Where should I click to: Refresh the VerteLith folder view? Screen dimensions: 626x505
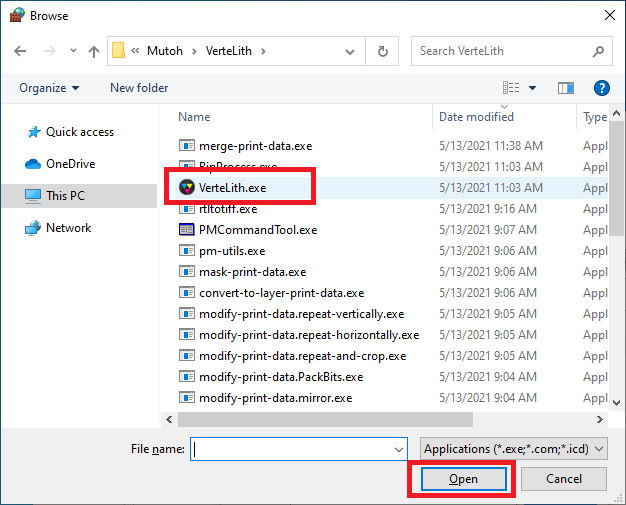point(382,51)
